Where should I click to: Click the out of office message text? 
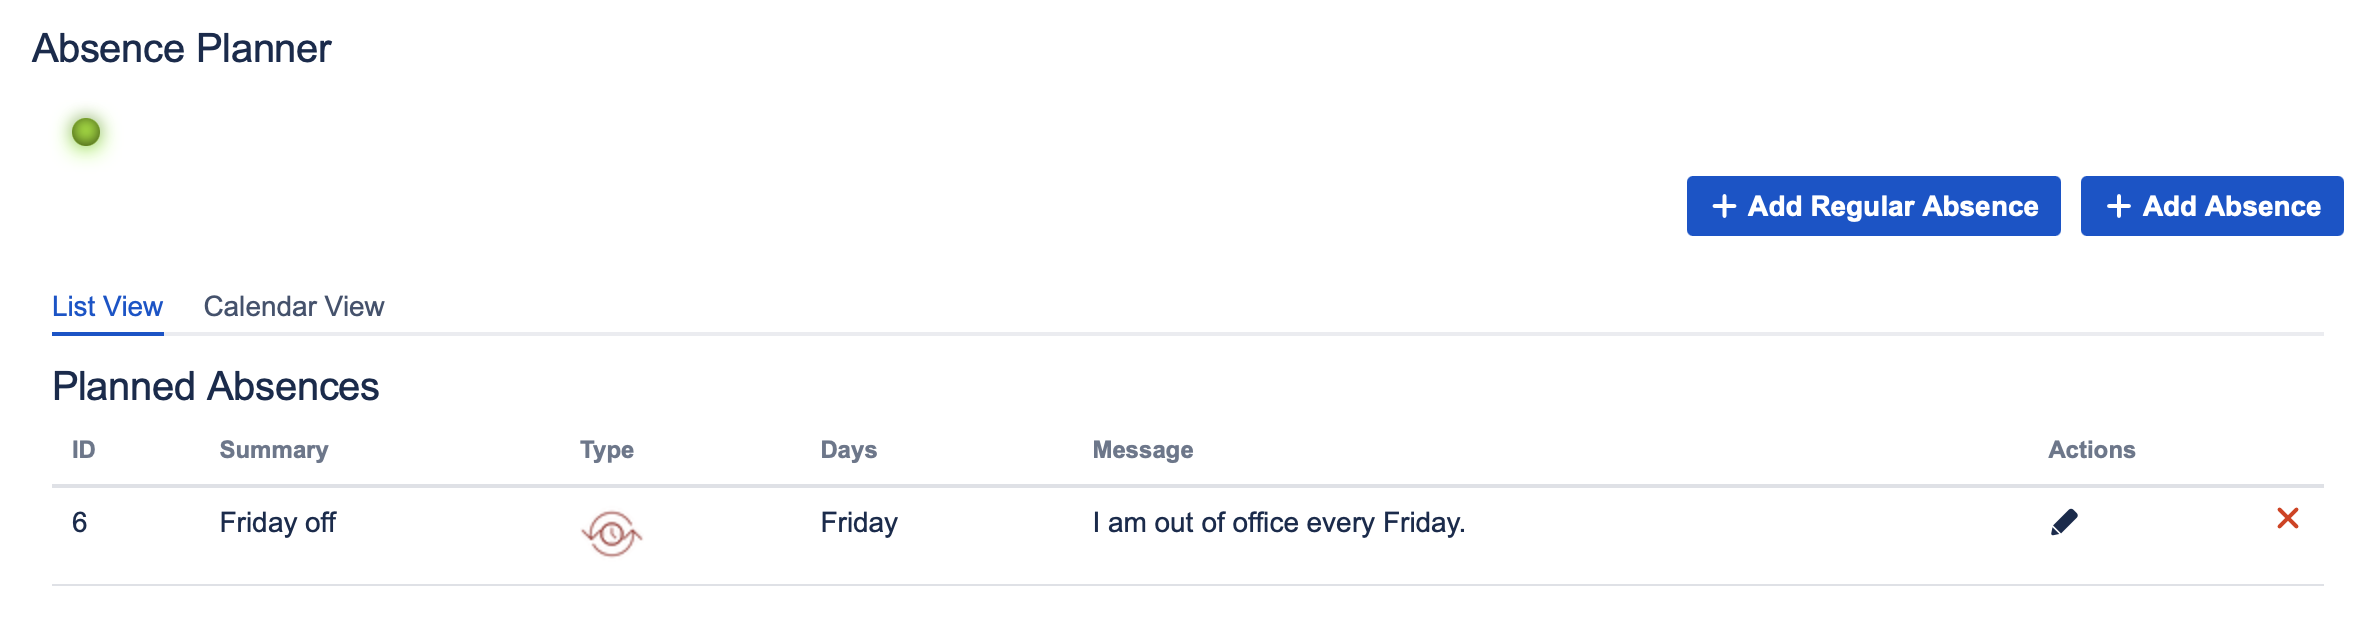[1279, 522]
